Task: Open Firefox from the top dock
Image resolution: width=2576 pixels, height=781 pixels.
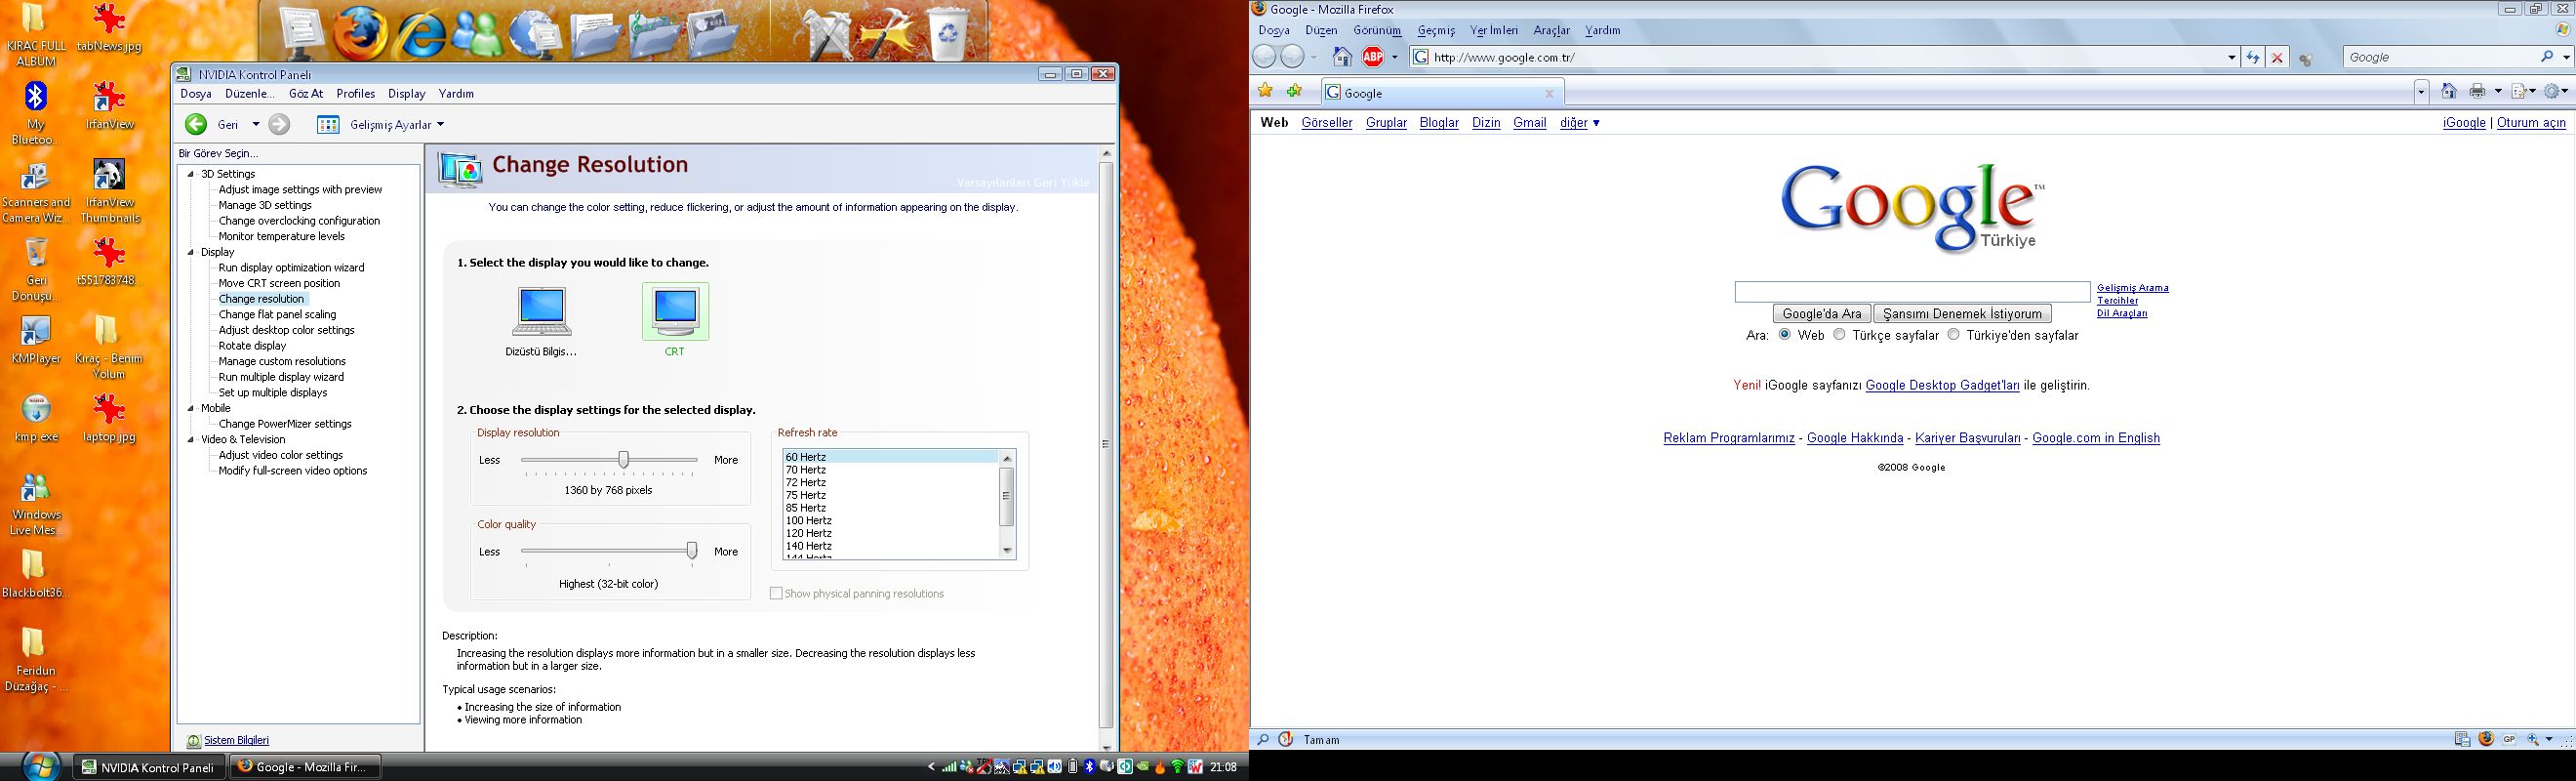Action: pos(359,34)
